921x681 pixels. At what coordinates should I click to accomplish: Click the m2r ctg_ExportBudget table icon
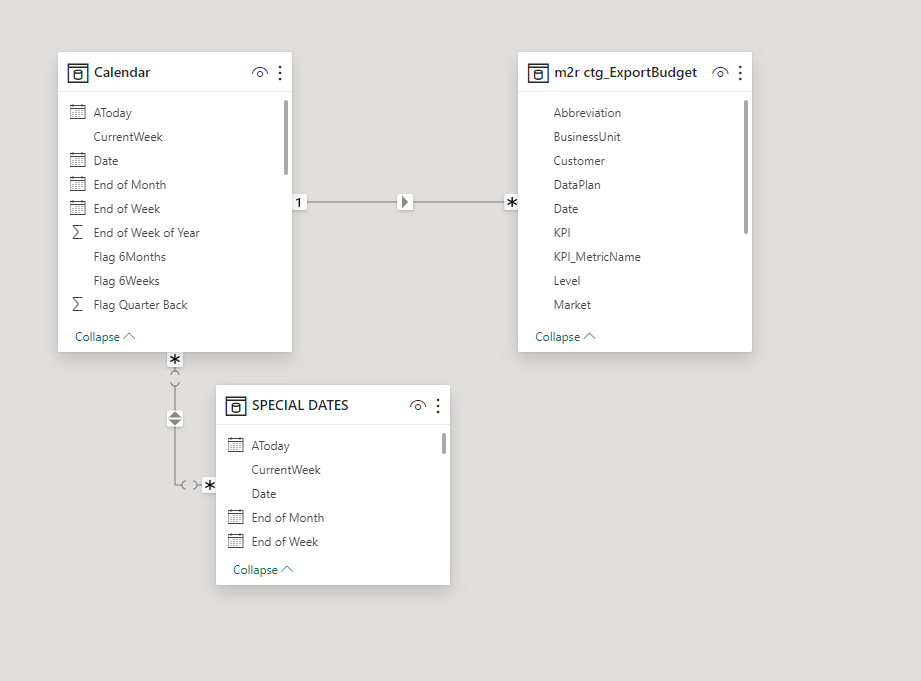coord(538,73)
